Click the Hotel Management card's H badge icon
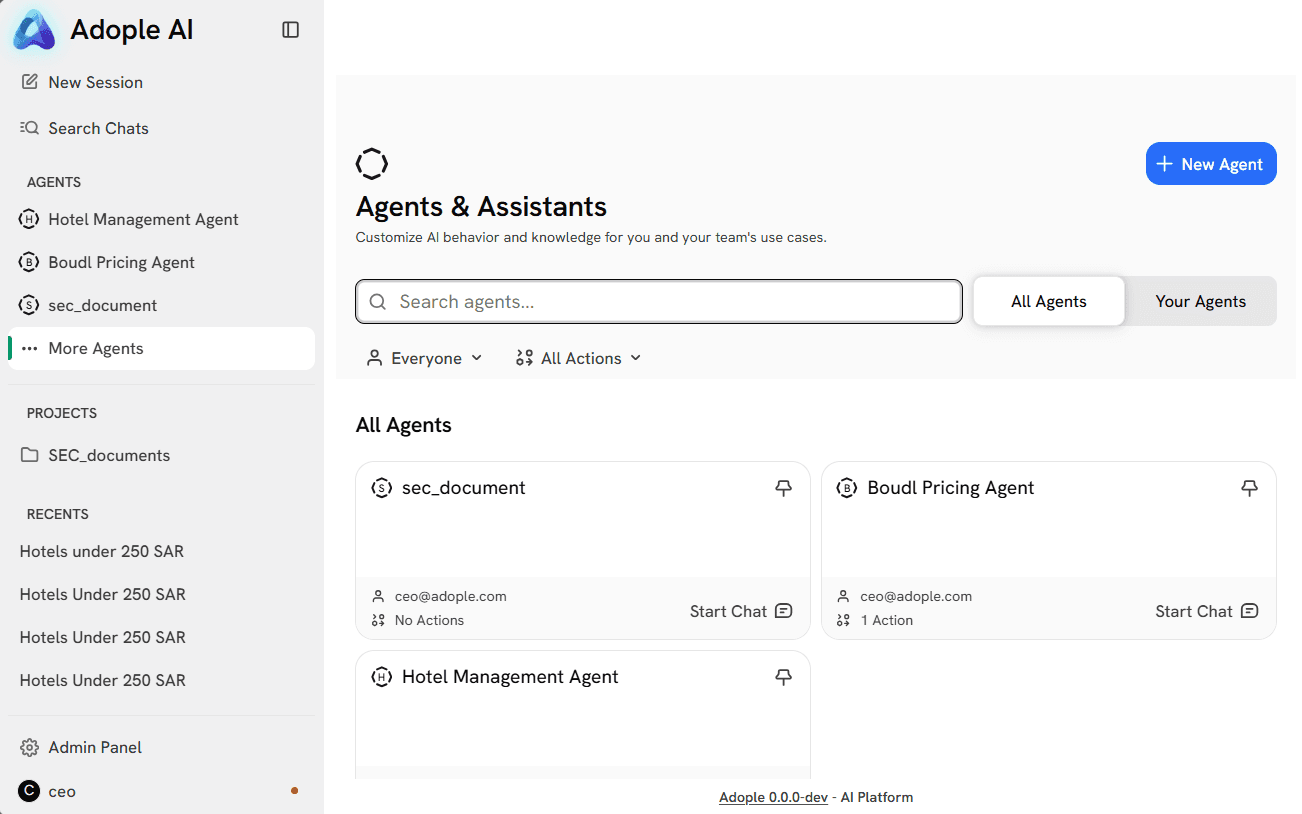 pyautogui.click(x=381, y=677)
